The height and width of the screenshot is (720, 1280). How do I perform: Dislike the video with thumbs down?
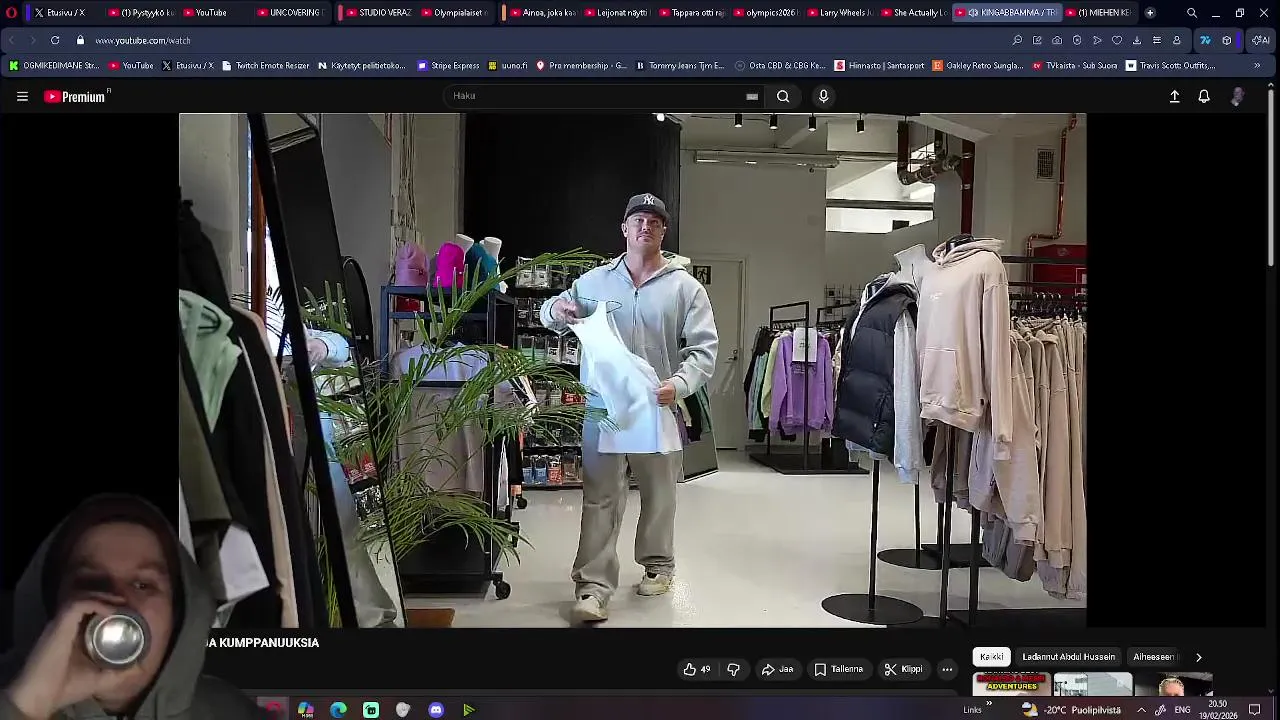[x=733, y=669]
